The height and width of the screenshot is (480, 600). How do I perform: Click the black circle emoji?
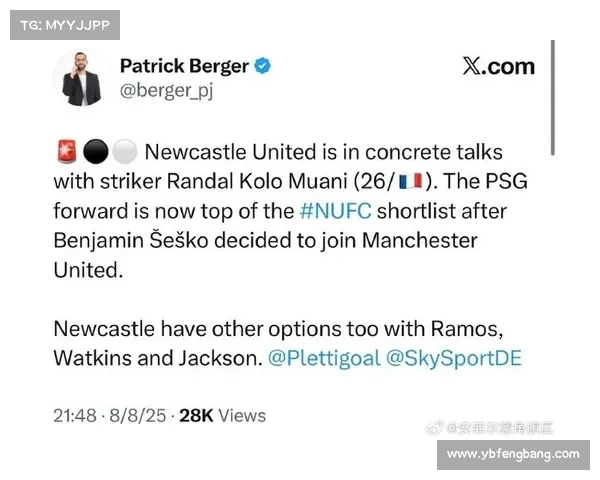tap(95, 152)
